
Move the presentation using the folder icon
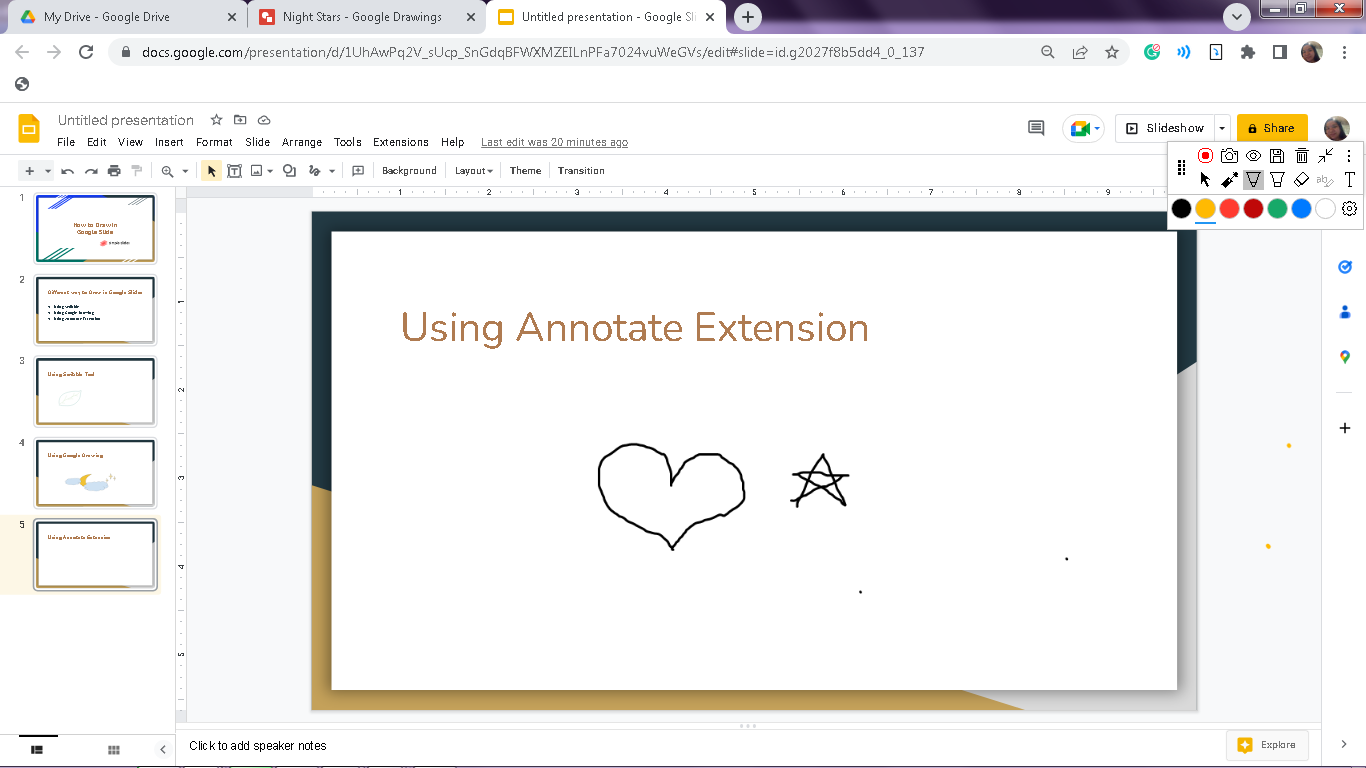(x=240, y=120)
